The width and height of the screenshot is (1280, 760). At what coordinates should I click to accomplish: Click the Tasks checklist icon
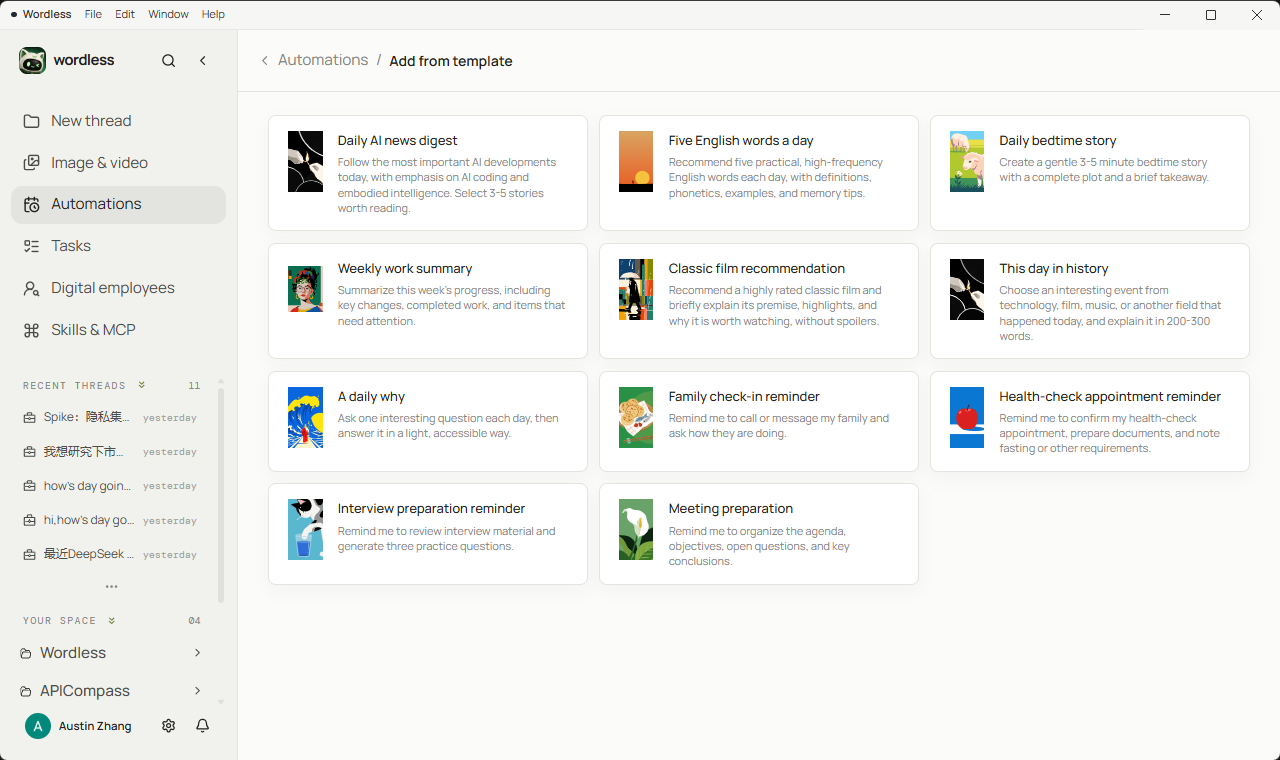point(32,246)
